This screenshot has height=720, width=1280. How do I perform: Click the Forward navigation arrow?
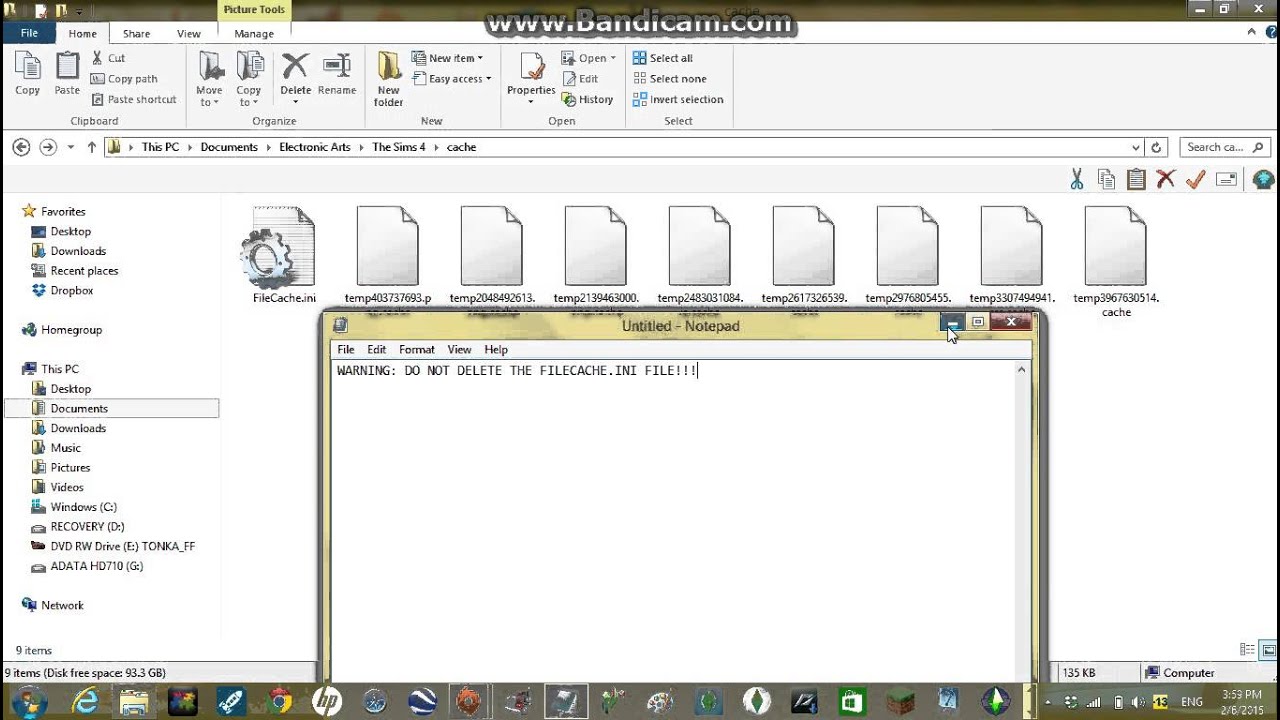(48, 147)
